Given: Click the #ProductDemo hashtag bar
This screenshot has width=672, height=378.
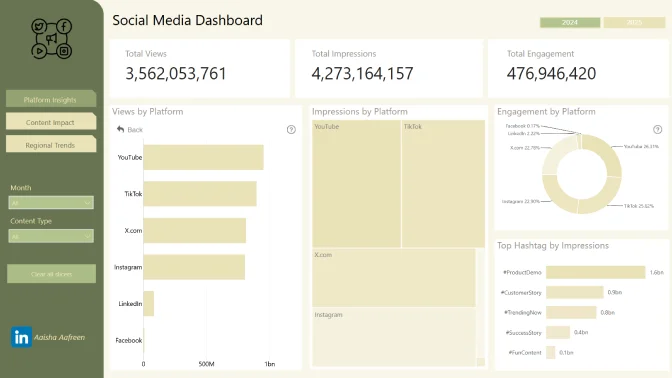Looking at the screenshot, I should pos(595,272).
